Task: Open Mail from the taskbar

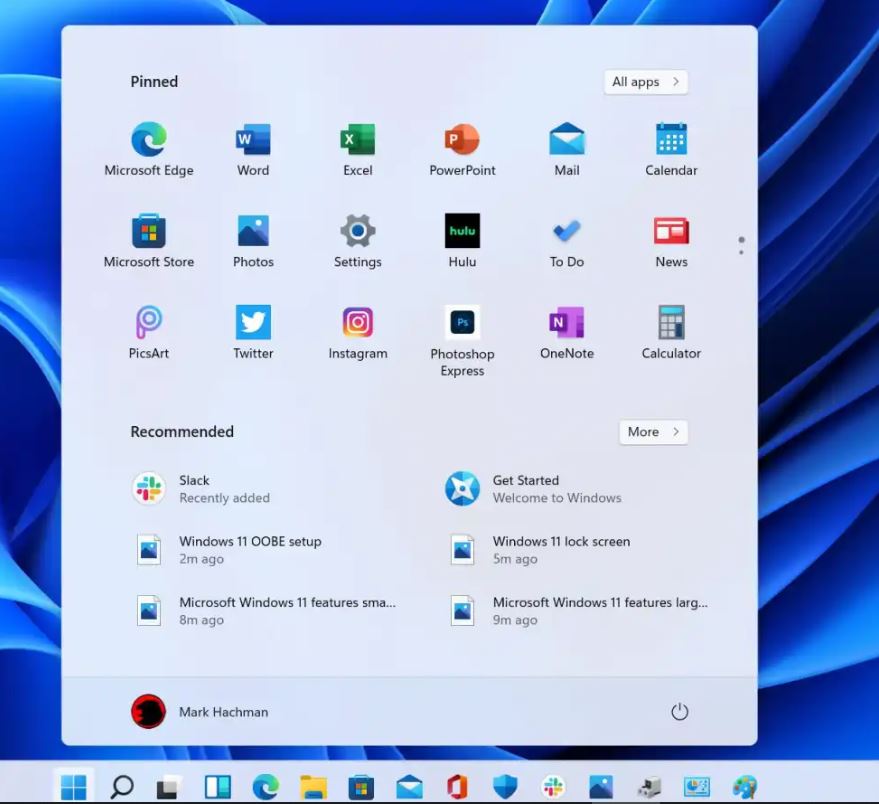Action: coord(409,787)
